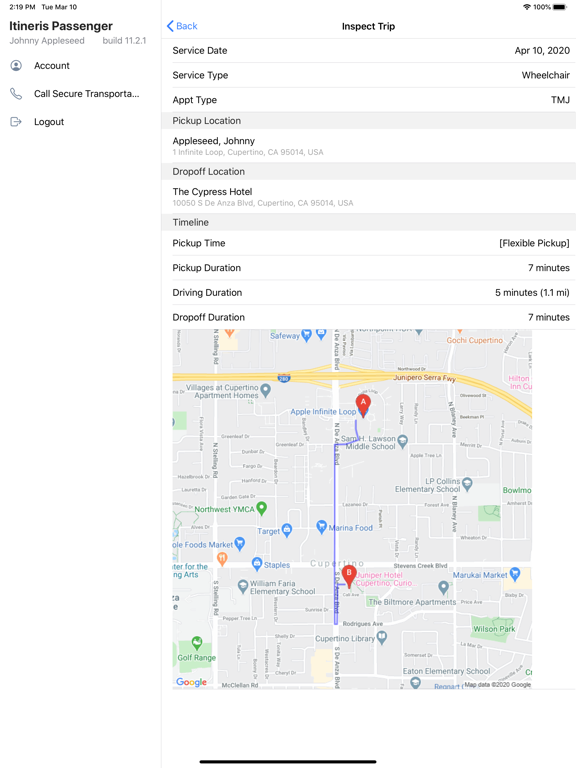576x768 pixels.
Task: Tap the William Faria Elementary School pin
Action: 242,586
